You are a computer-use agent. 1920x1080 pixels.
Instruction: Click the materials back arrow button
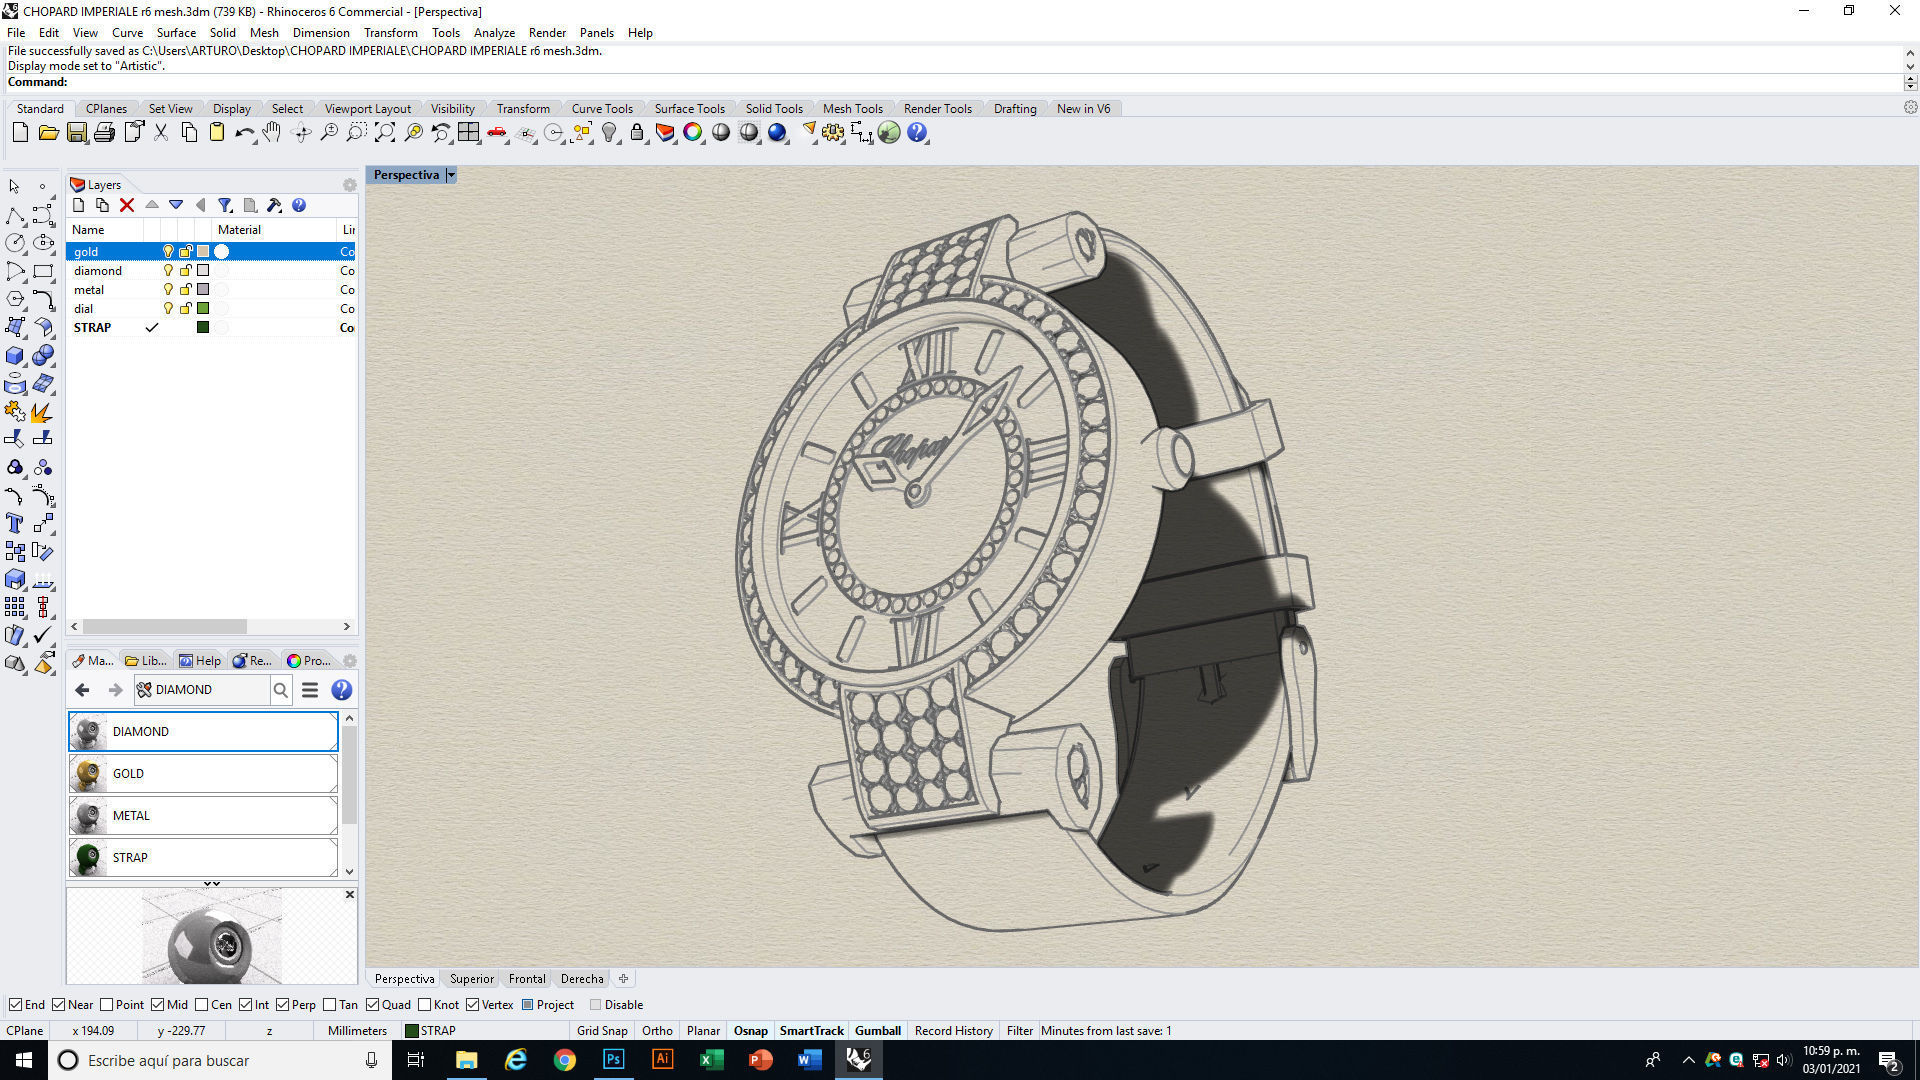click(x=82, y=690)
